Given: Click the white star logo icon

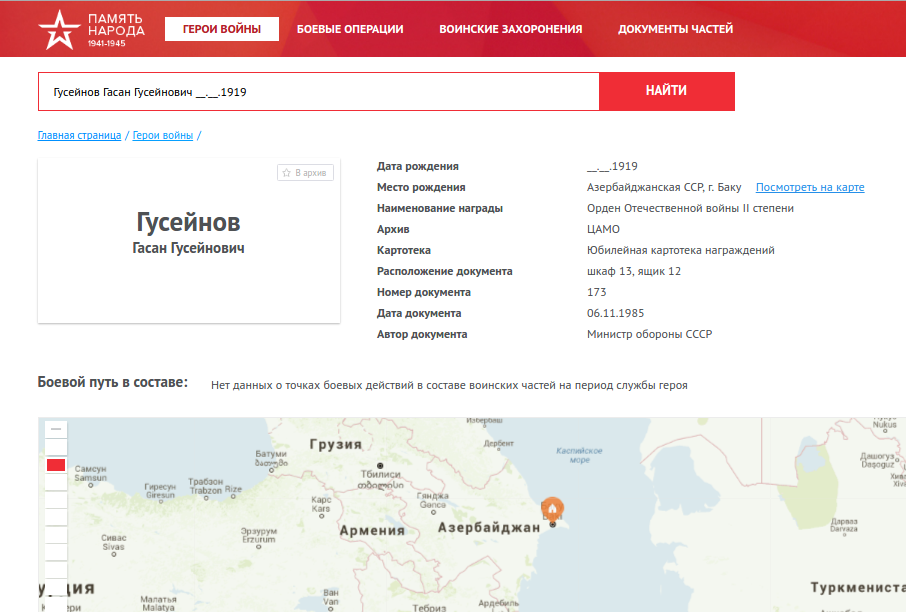Looking at the screenshot, I should 59,30.
